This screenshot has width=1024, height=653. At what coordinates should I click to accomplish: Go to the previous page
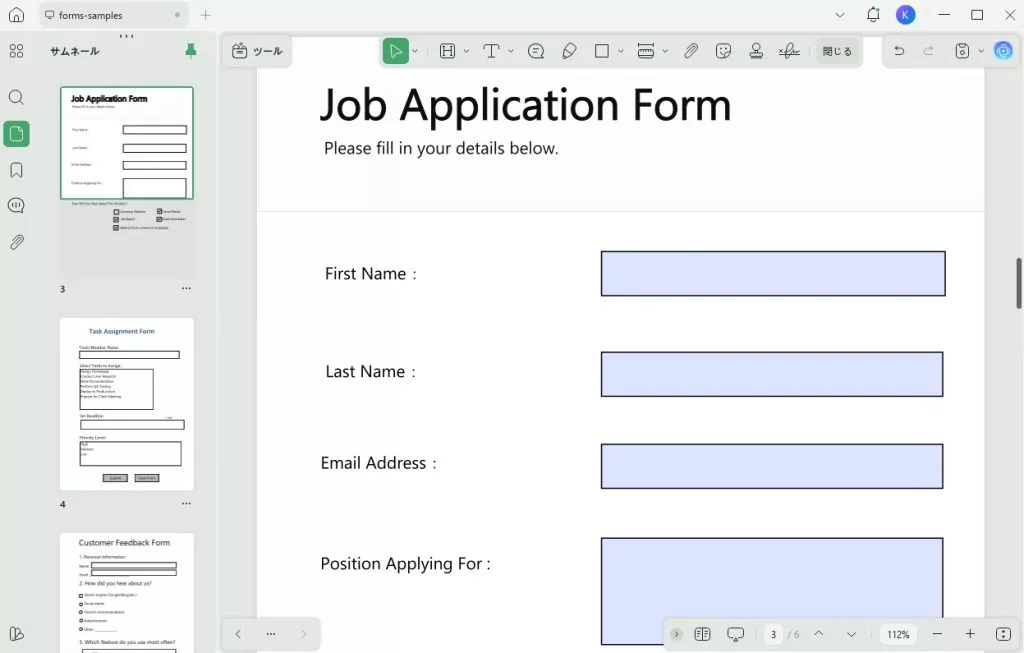click(818, 634)
